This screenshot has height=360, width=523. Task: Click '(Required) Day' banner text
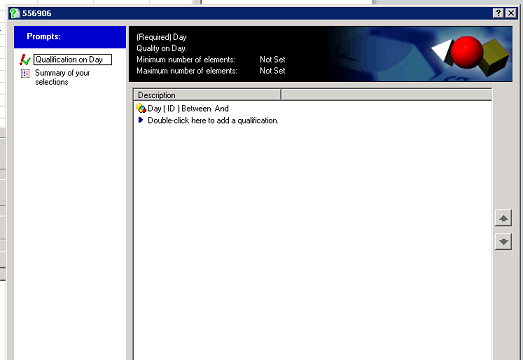coord(161,37)
